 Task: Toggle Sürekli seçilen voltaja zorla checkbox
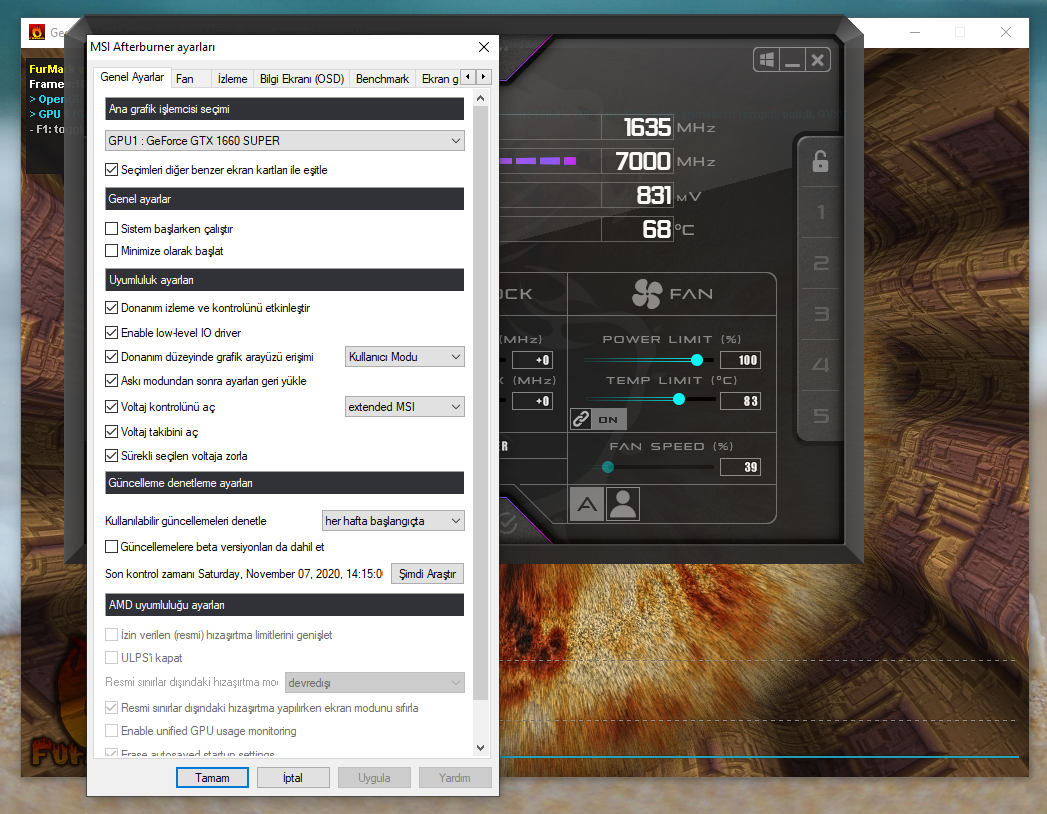tap(112, 455)
